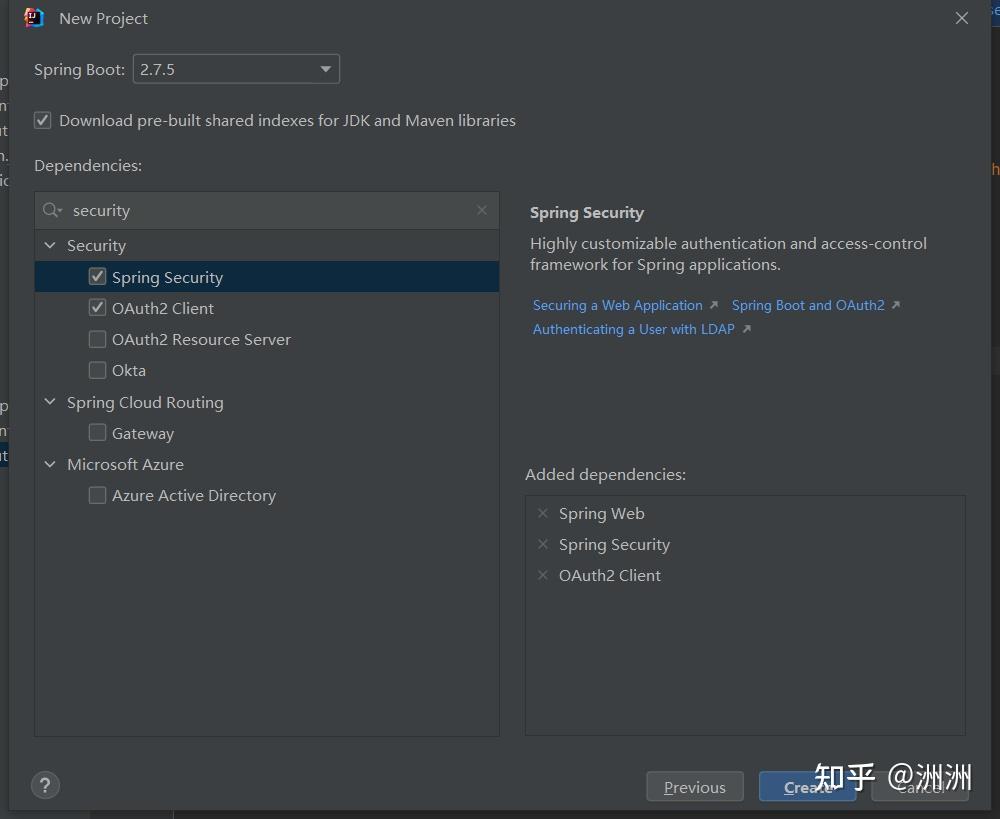
Task: Collapse the Spring Cloud Routing category
Action: tap(50, 402)
